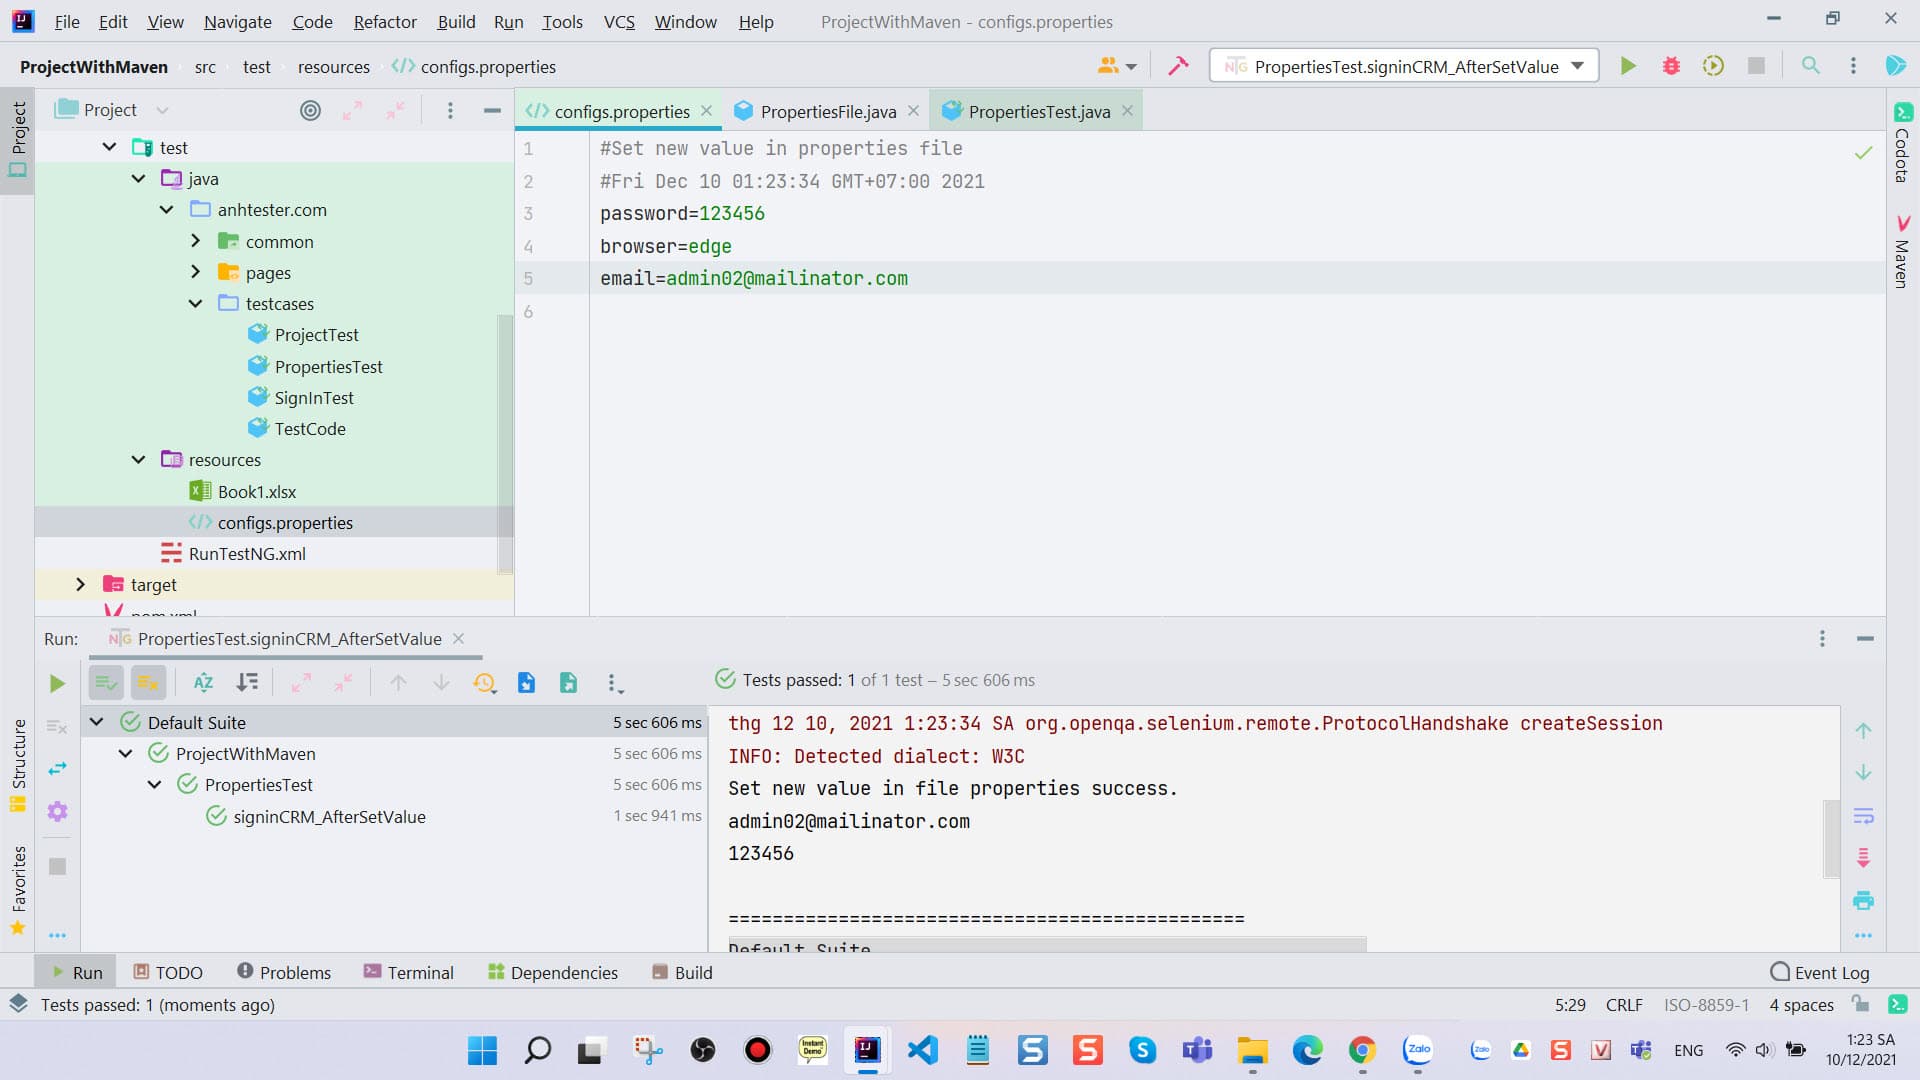
Task: Open the Refactor menu
Action: (x=385, y=21)
